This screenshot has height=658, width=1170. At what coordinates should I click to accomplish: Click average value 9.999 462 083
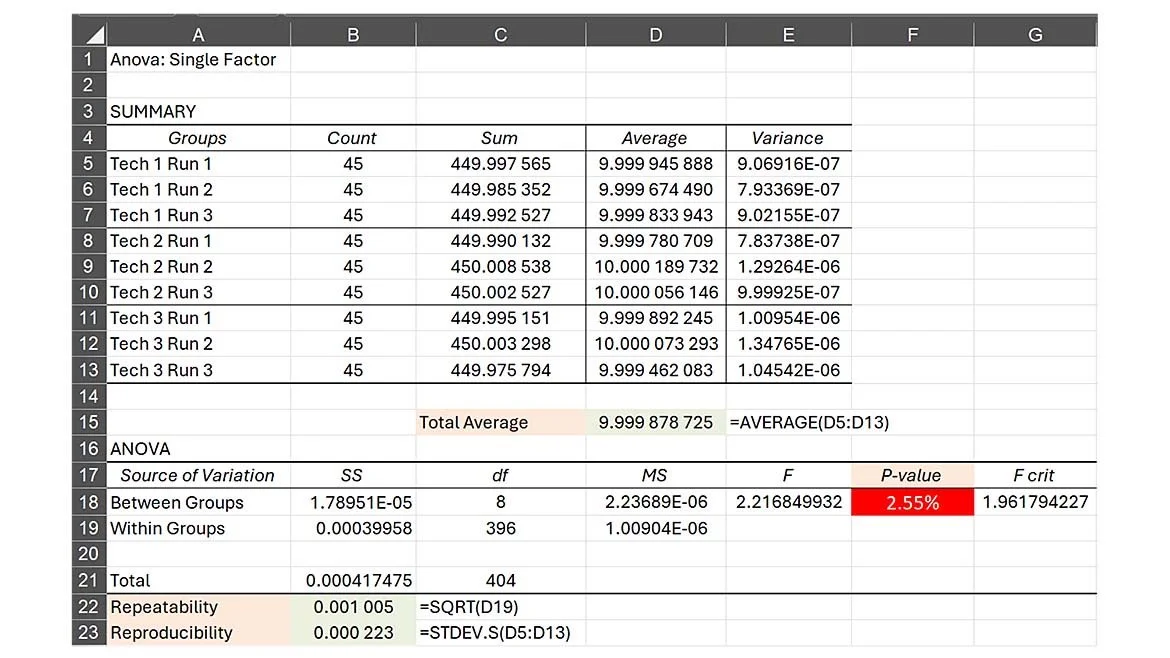pos(655,370)
